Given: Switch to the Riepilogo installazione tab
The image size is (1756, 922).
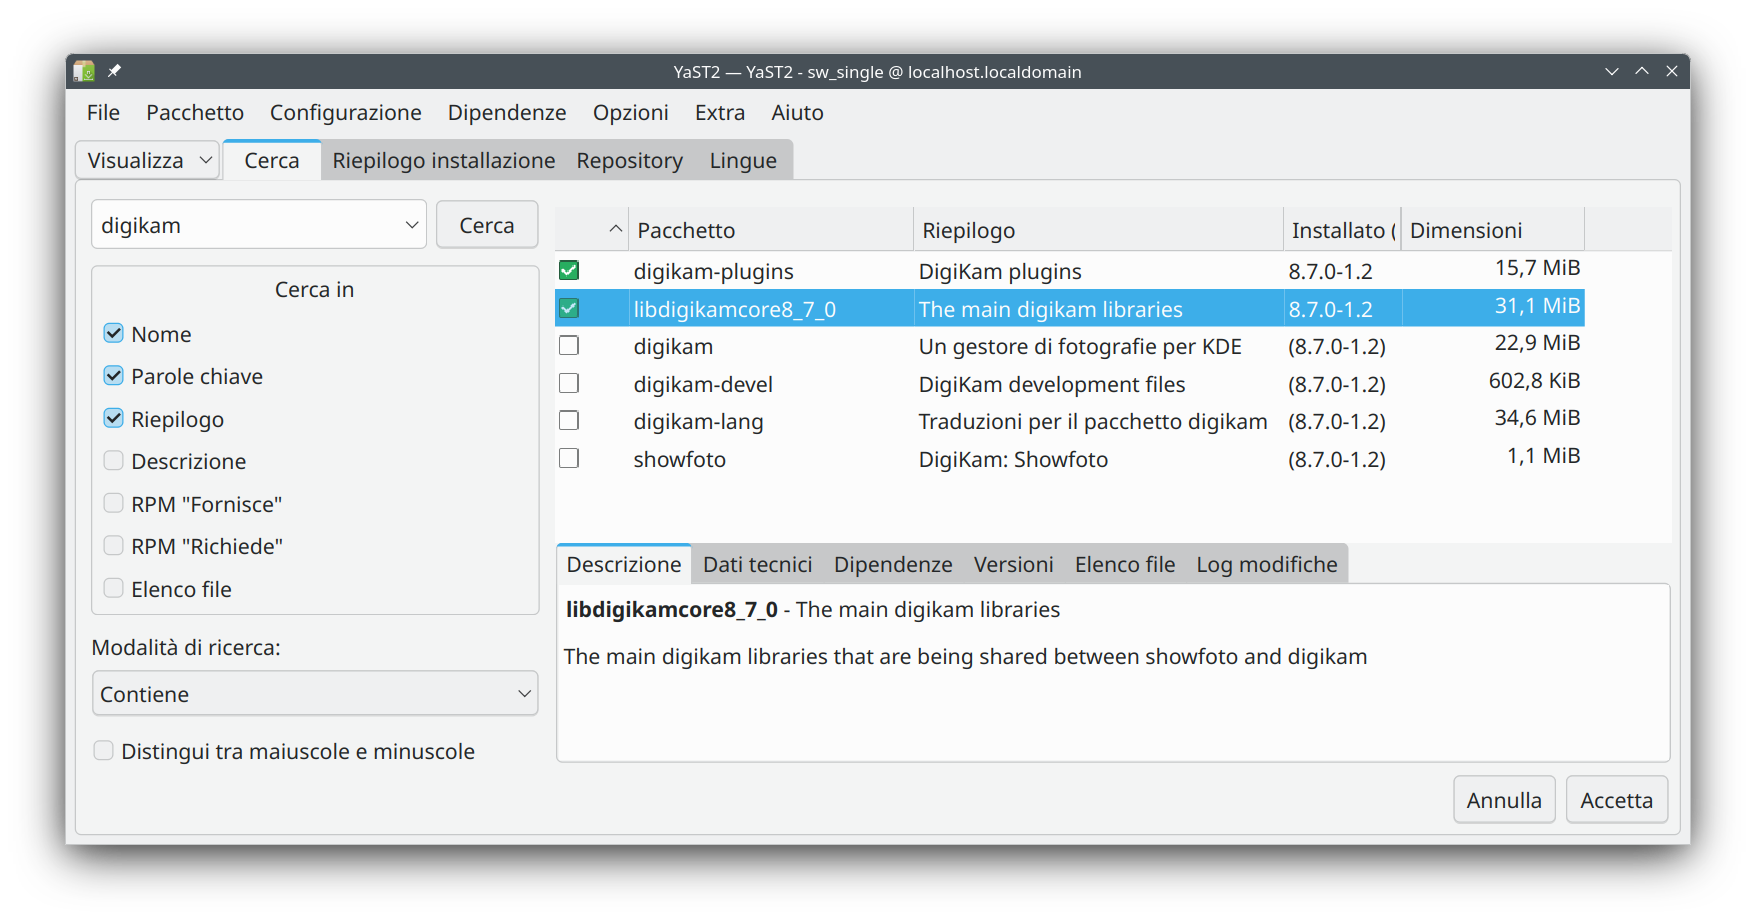Looking at the screenshot, I should click(443, 161).
